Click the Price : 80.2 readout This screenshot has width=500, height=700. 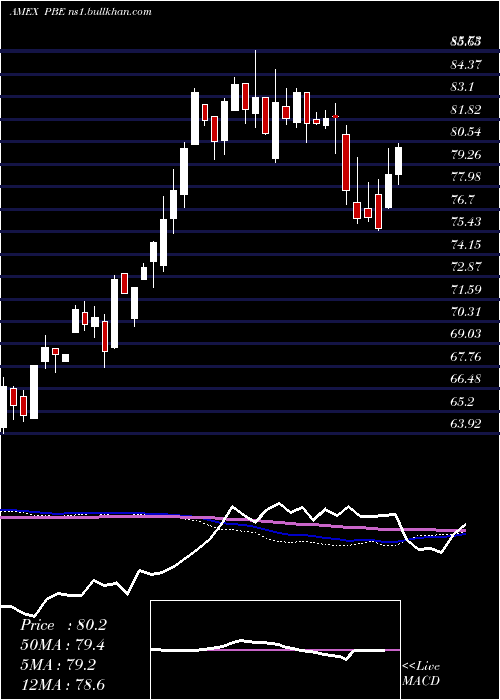pos(63,625)
